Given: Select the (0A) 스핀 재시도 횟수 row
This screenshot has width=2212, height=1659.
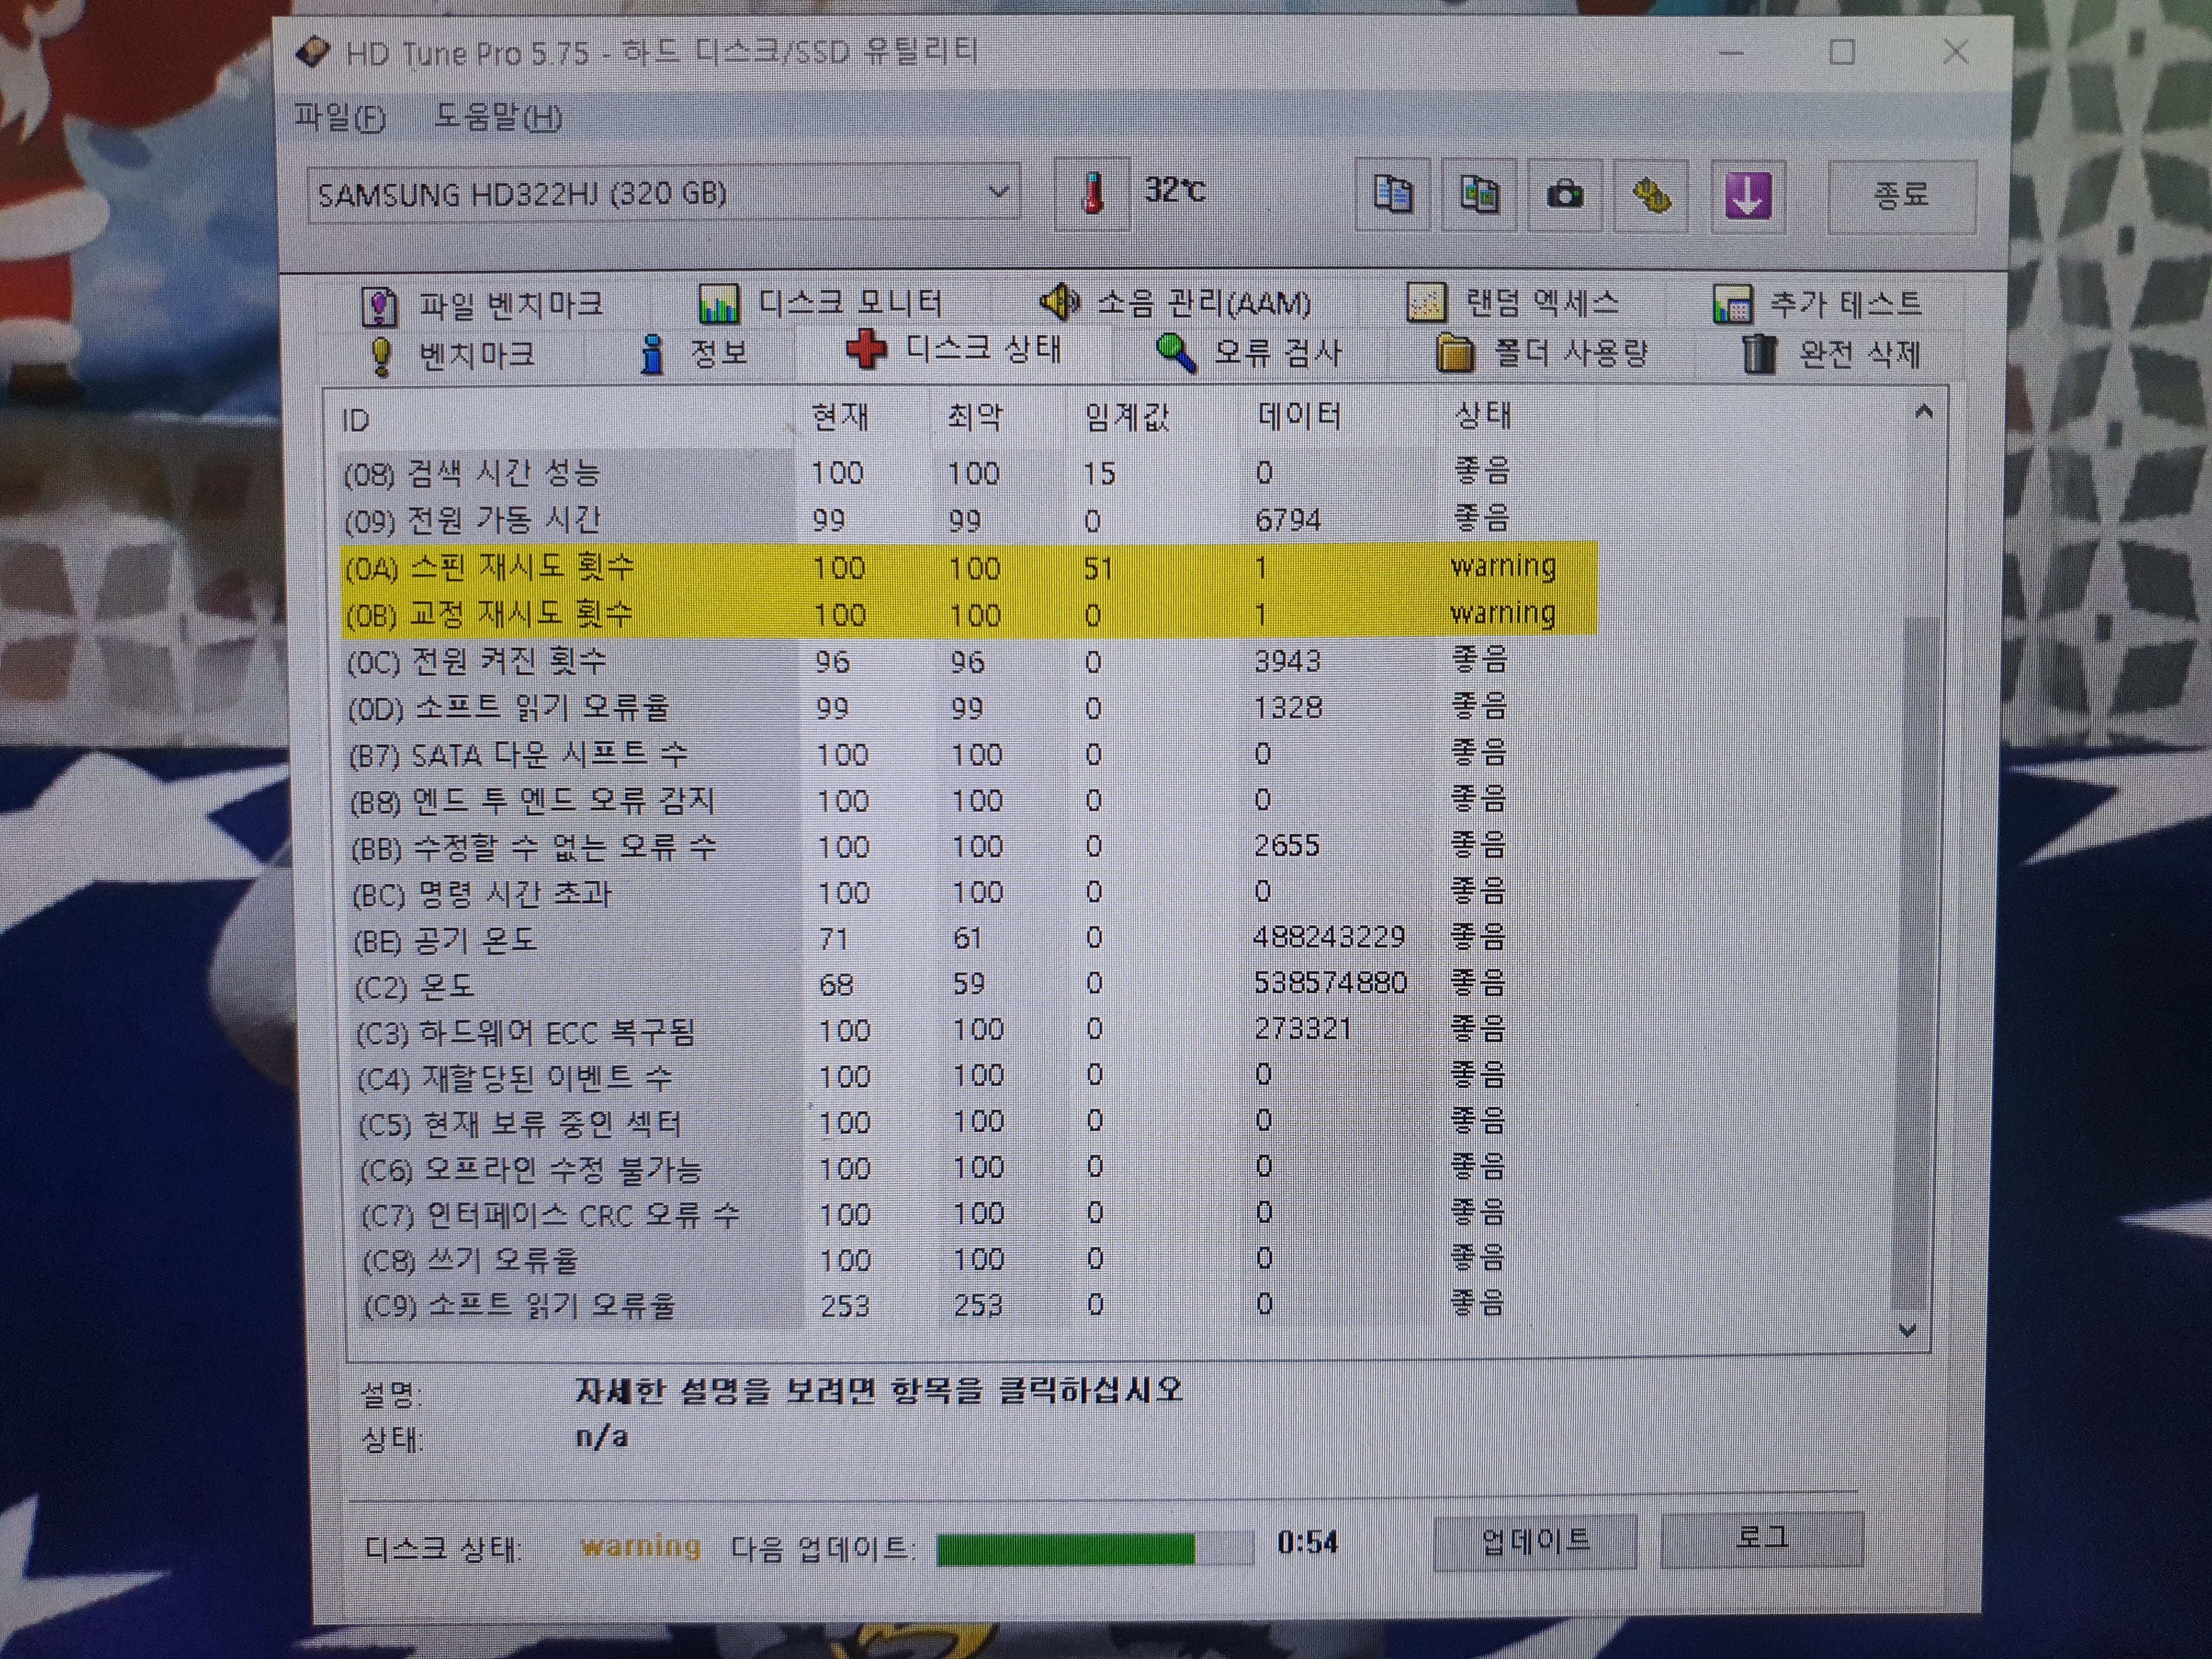Looking at the screenshot, I should [968, 567].
